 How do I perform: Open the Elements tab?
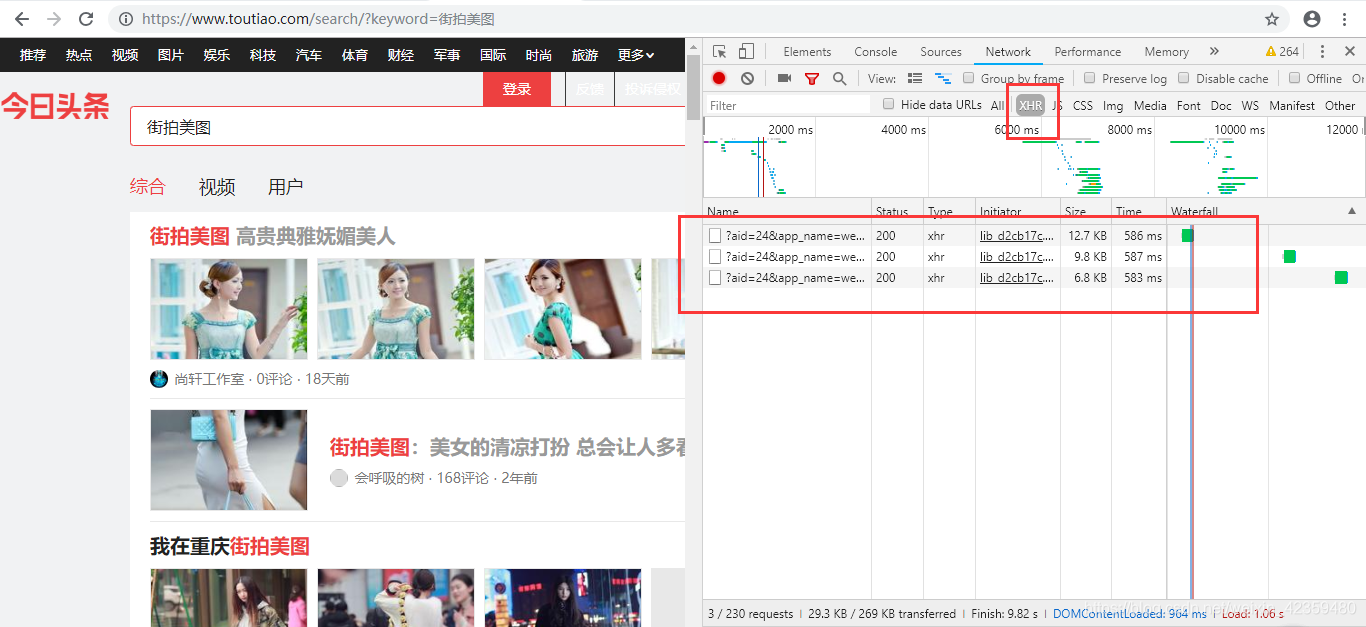click(807, 52)
